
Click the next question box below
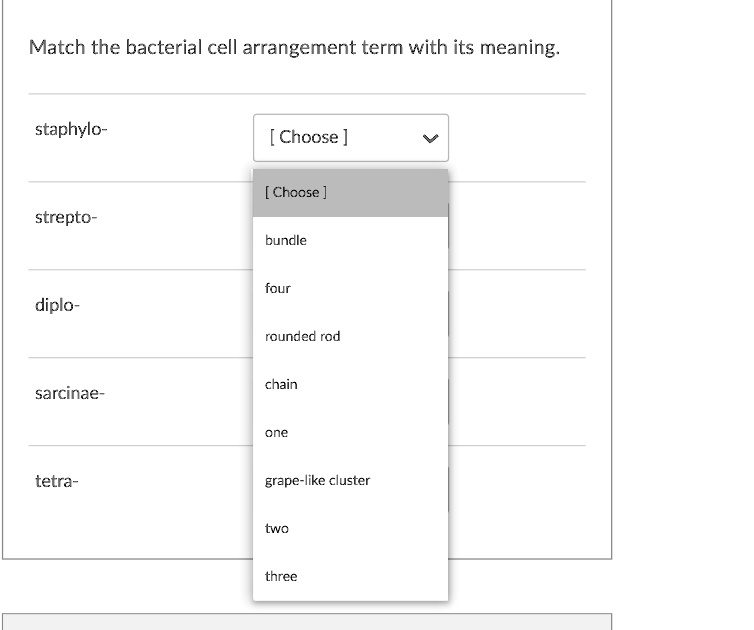[x=306, y=621]
